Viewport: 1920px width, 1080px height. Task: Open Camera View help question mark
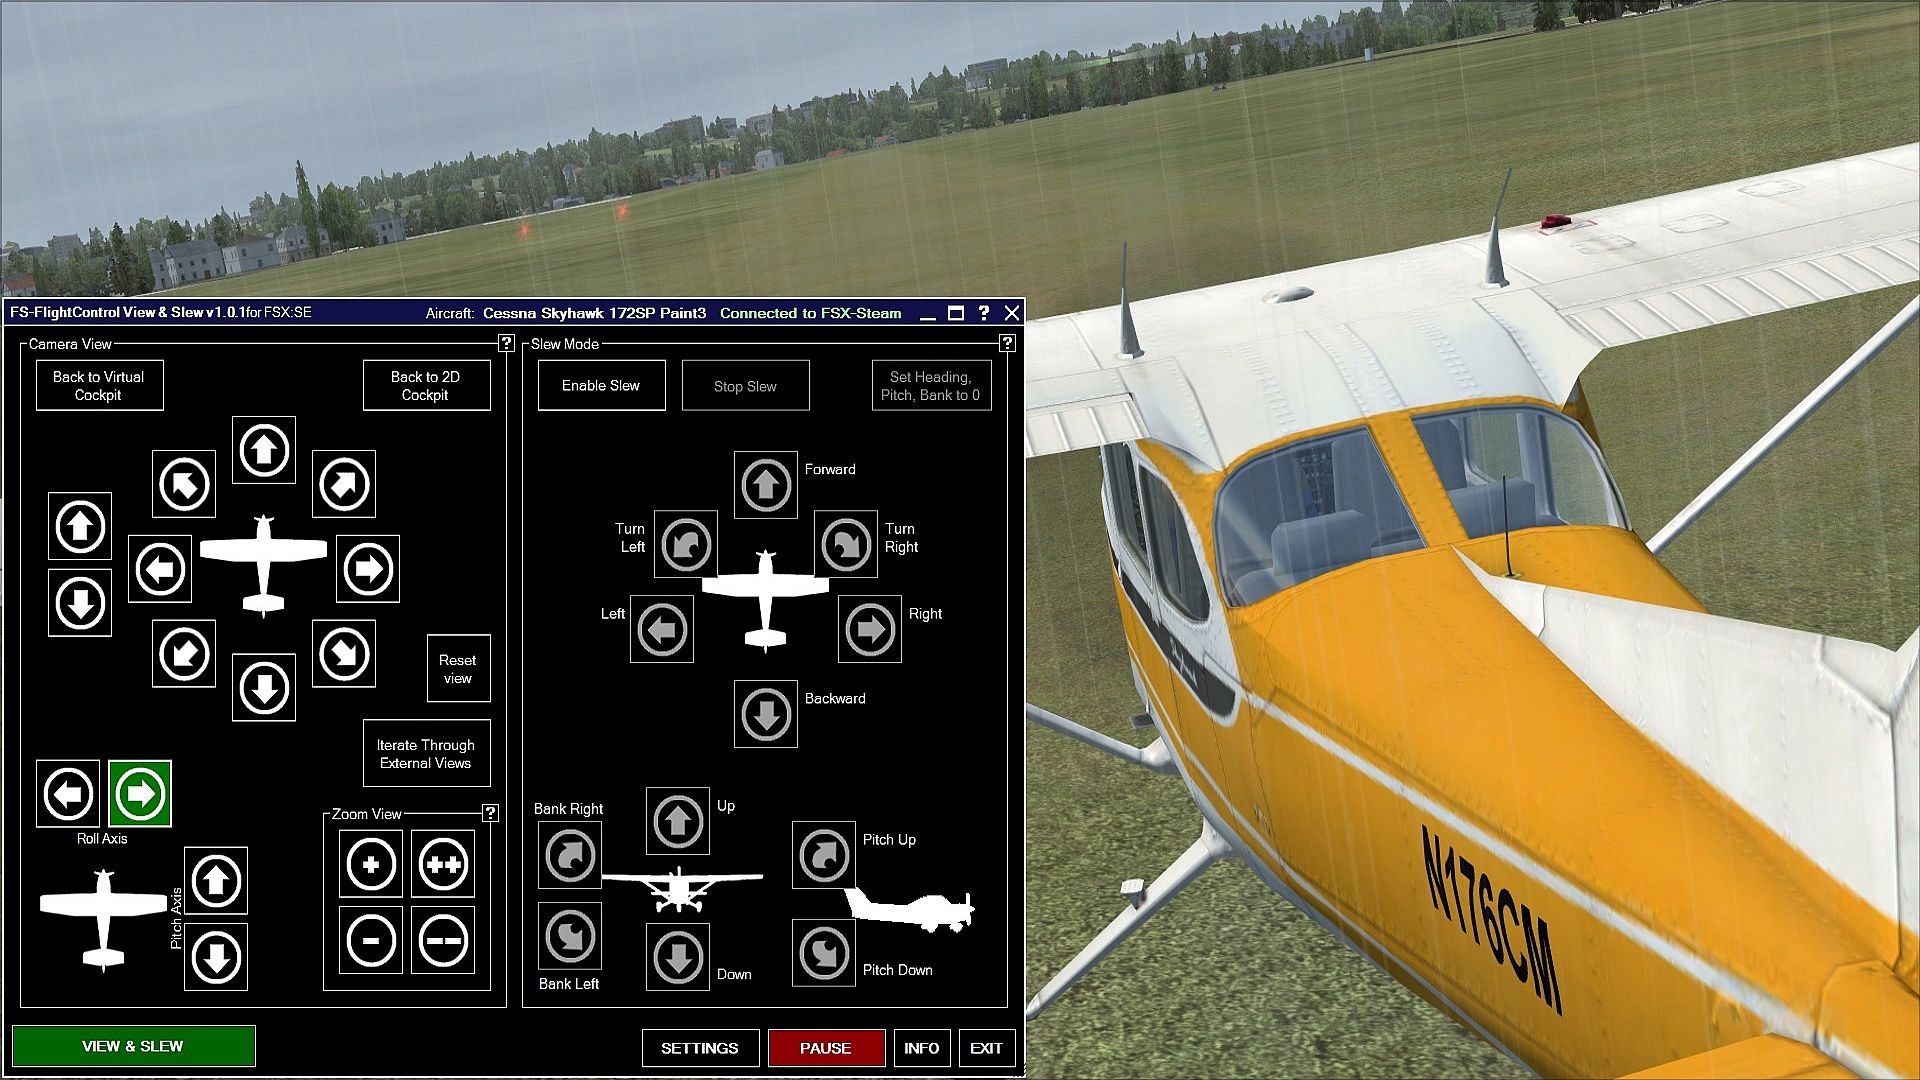506,343
